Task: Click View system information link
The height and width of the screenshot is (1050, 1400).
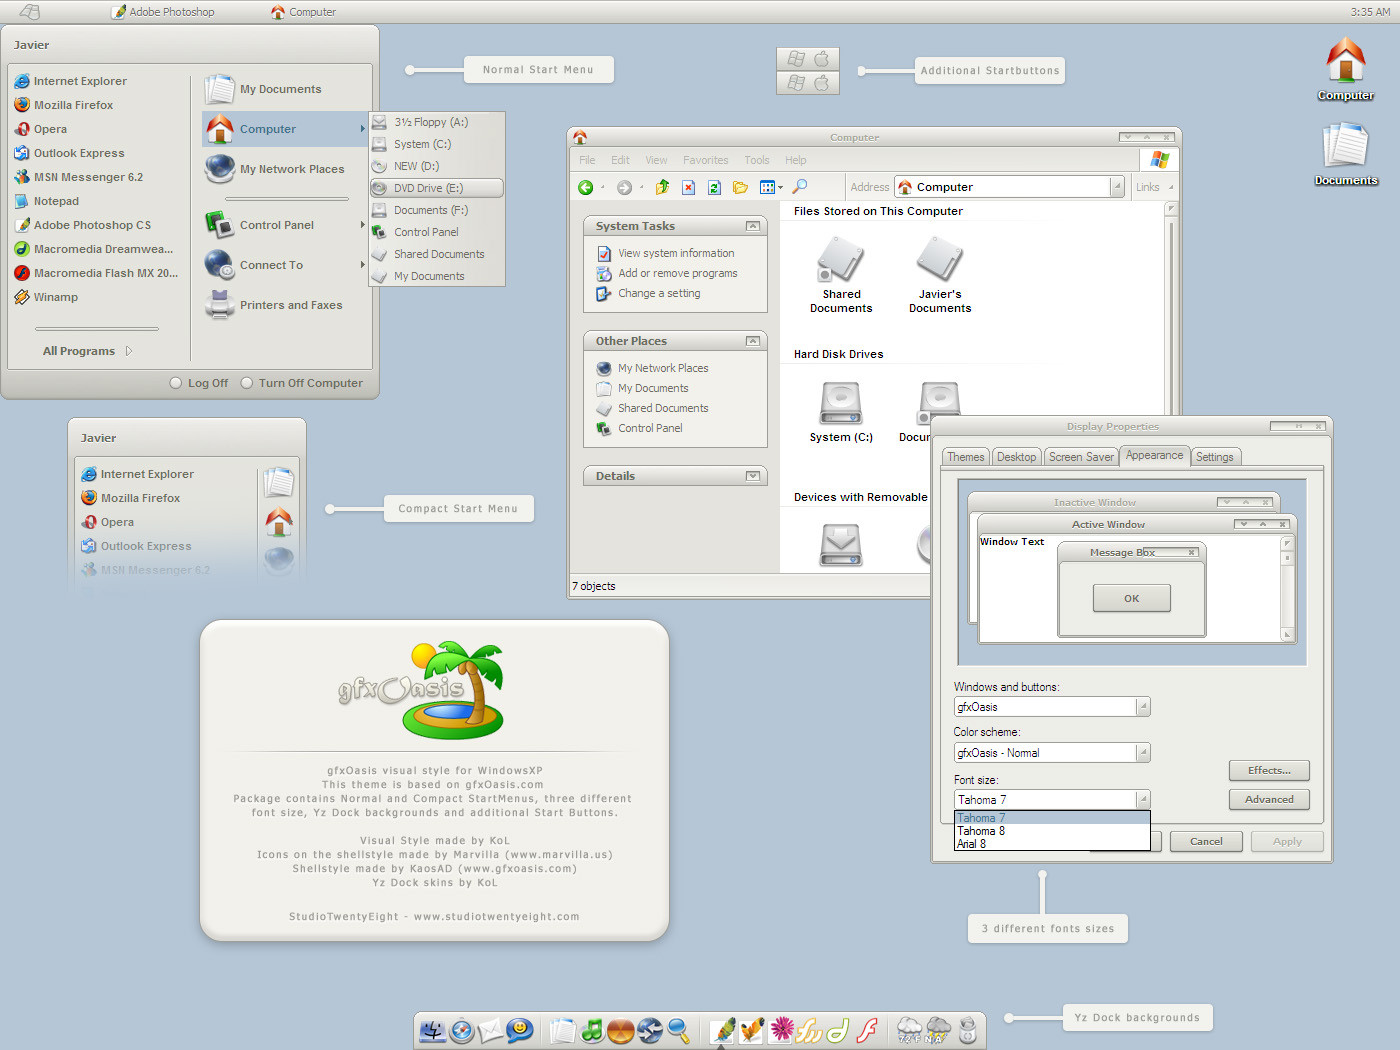Action: pyautogui.click(x=676, y=253)
